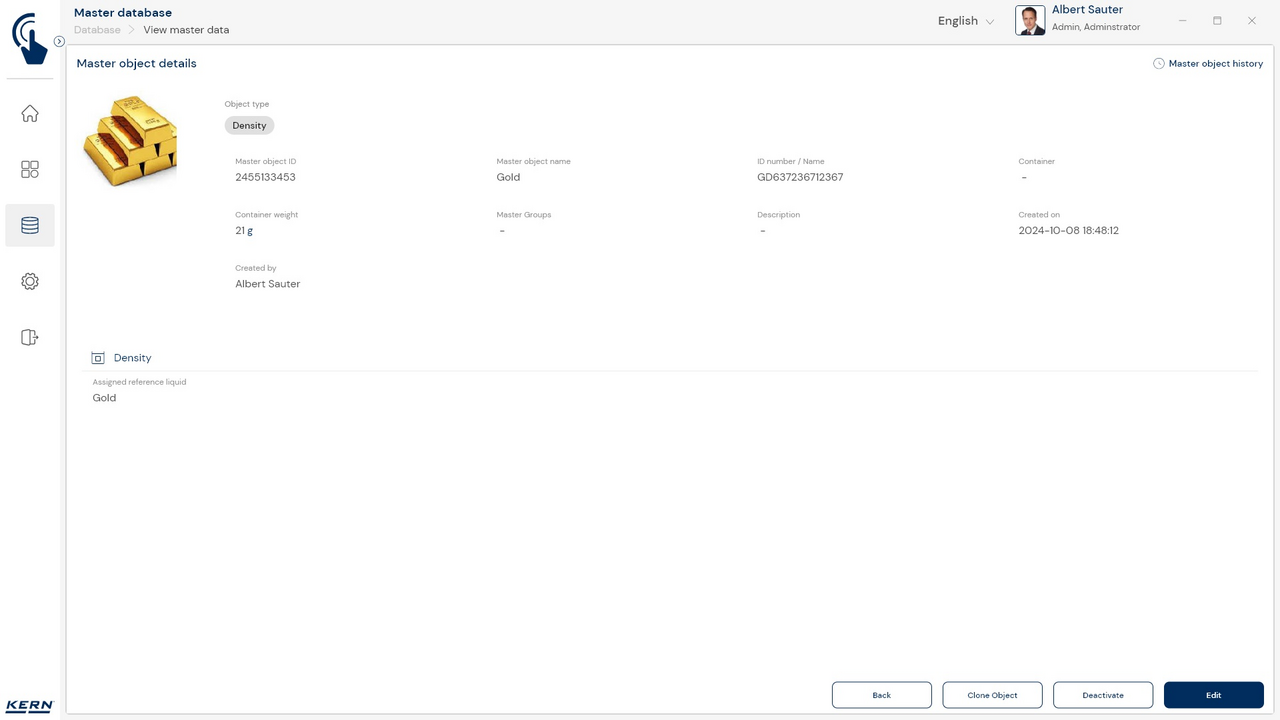
Task: Select the View master data breadcrumb
Action: tap(186, 30)
